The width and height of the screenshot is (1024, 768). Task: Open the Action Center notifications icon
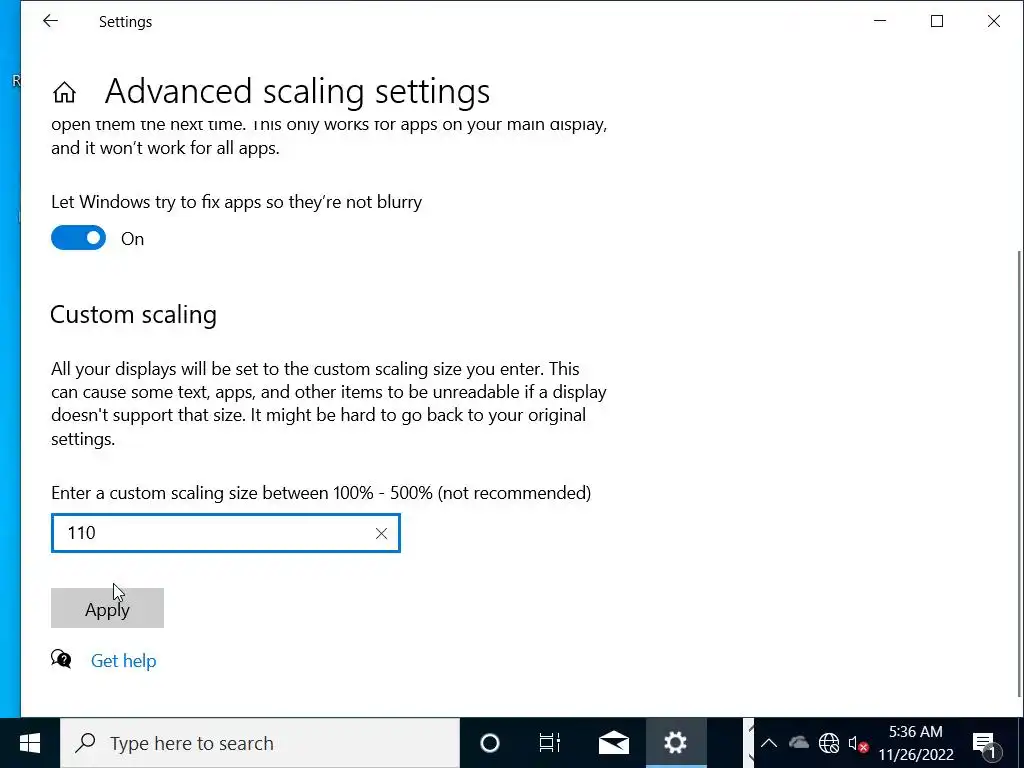(x=987, y=743)
